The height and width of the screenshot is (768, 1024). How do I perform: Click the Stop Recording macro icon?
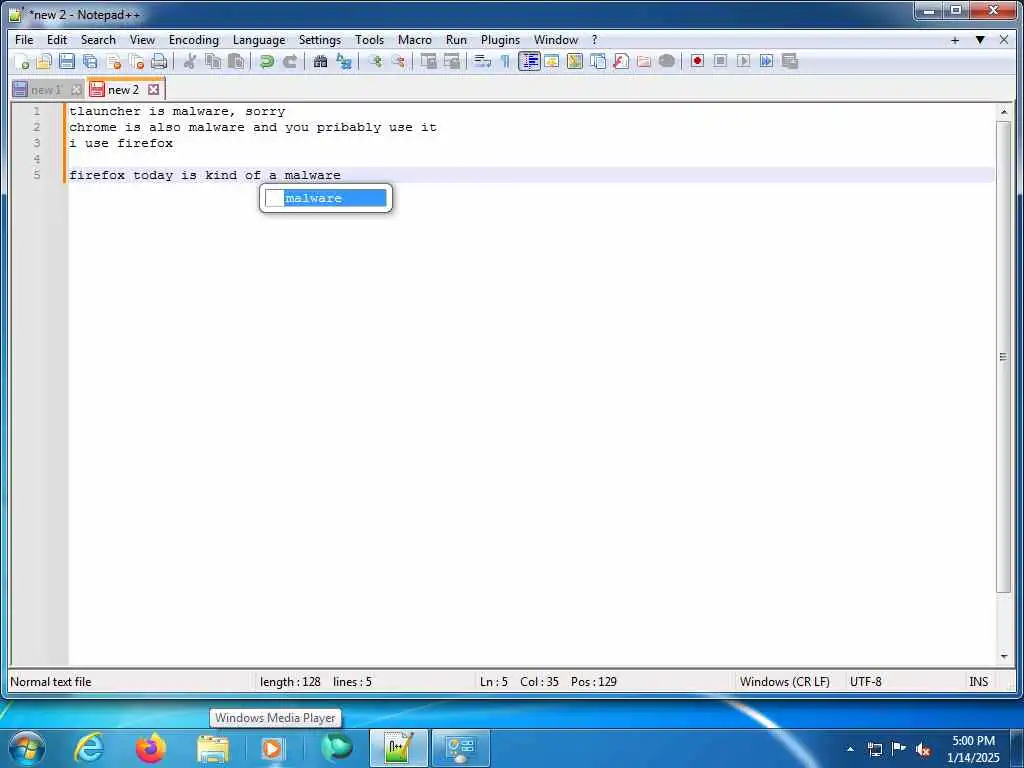(720, 61)
